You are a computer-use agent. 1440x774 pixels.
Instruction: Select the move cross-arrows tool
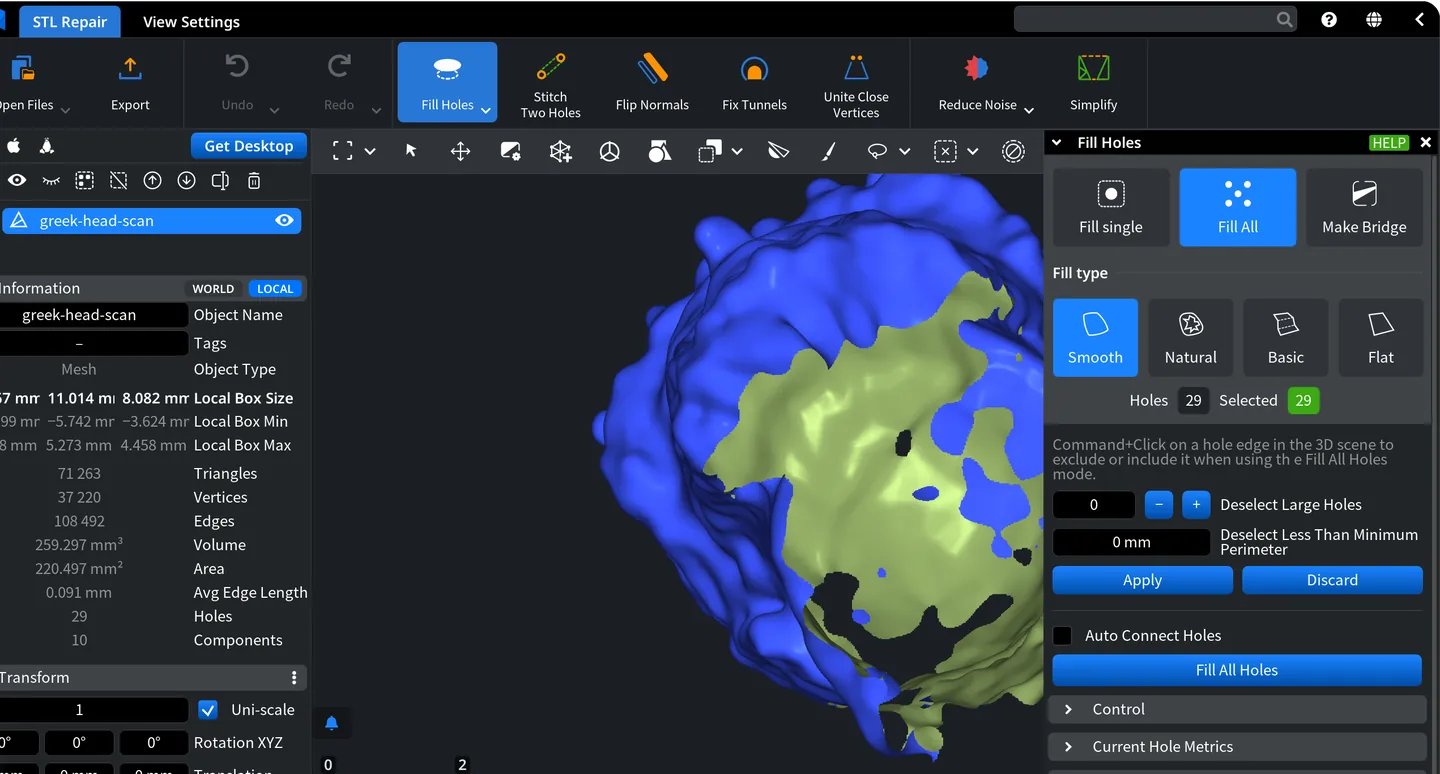(461, 151)
